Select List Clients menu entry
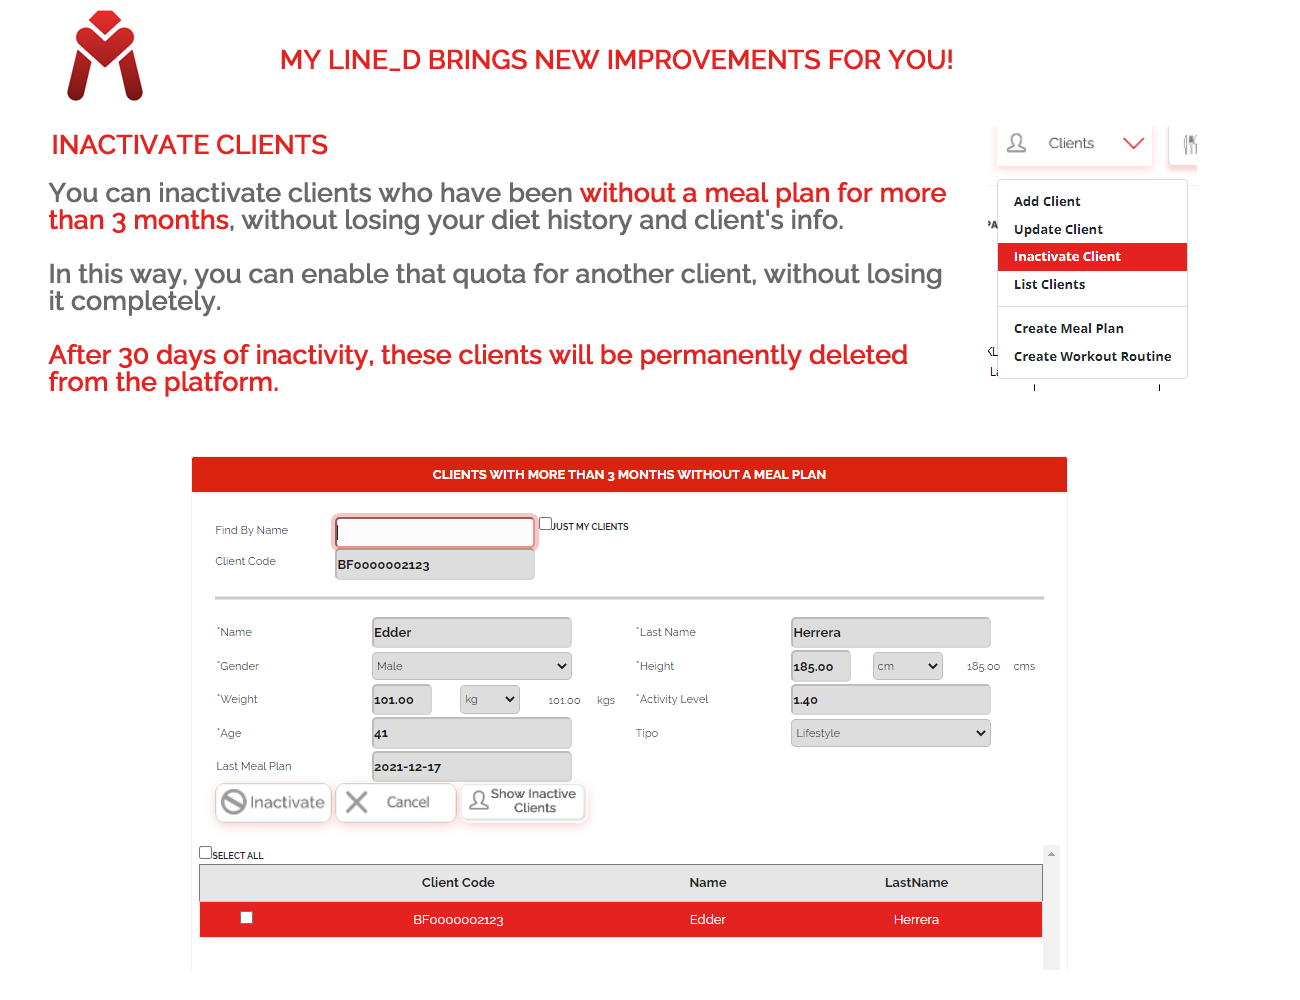Image resolution: width=1300 pixels, height=1000 pixels. point(1049,284)
